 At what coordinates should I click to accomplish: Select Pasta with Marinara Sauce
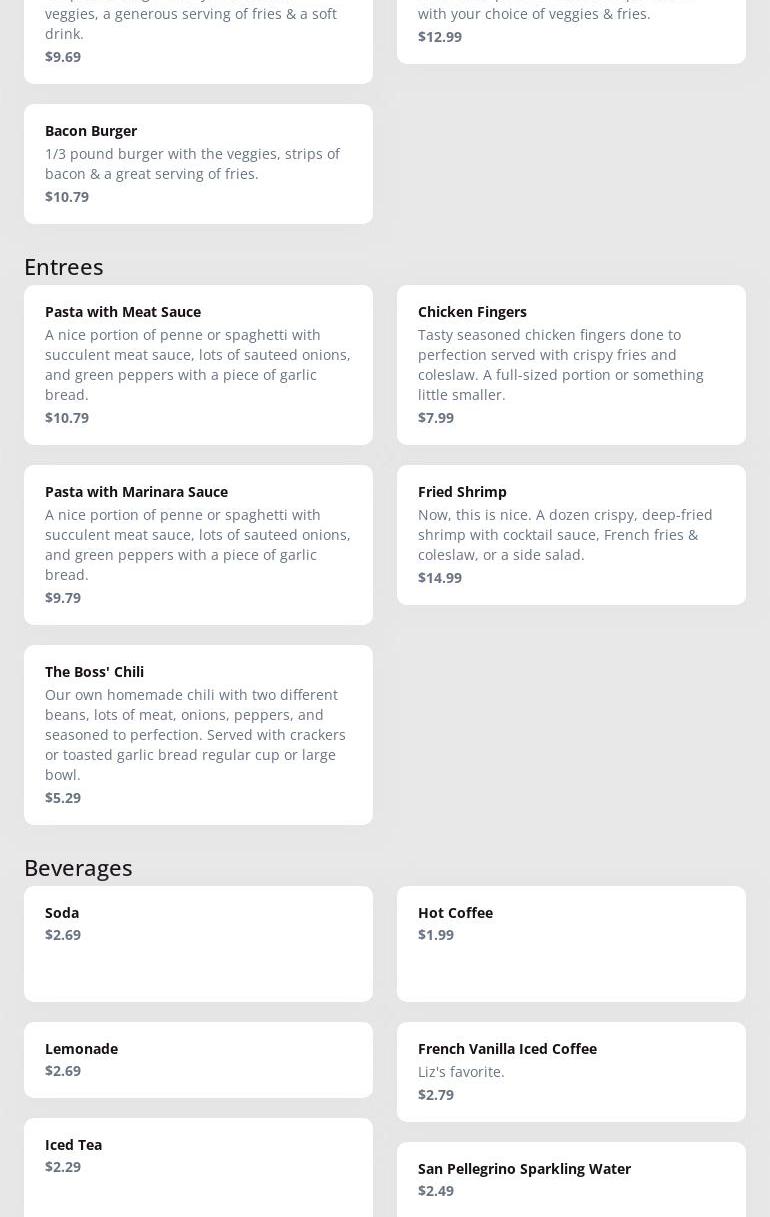(x=198, y=545)
